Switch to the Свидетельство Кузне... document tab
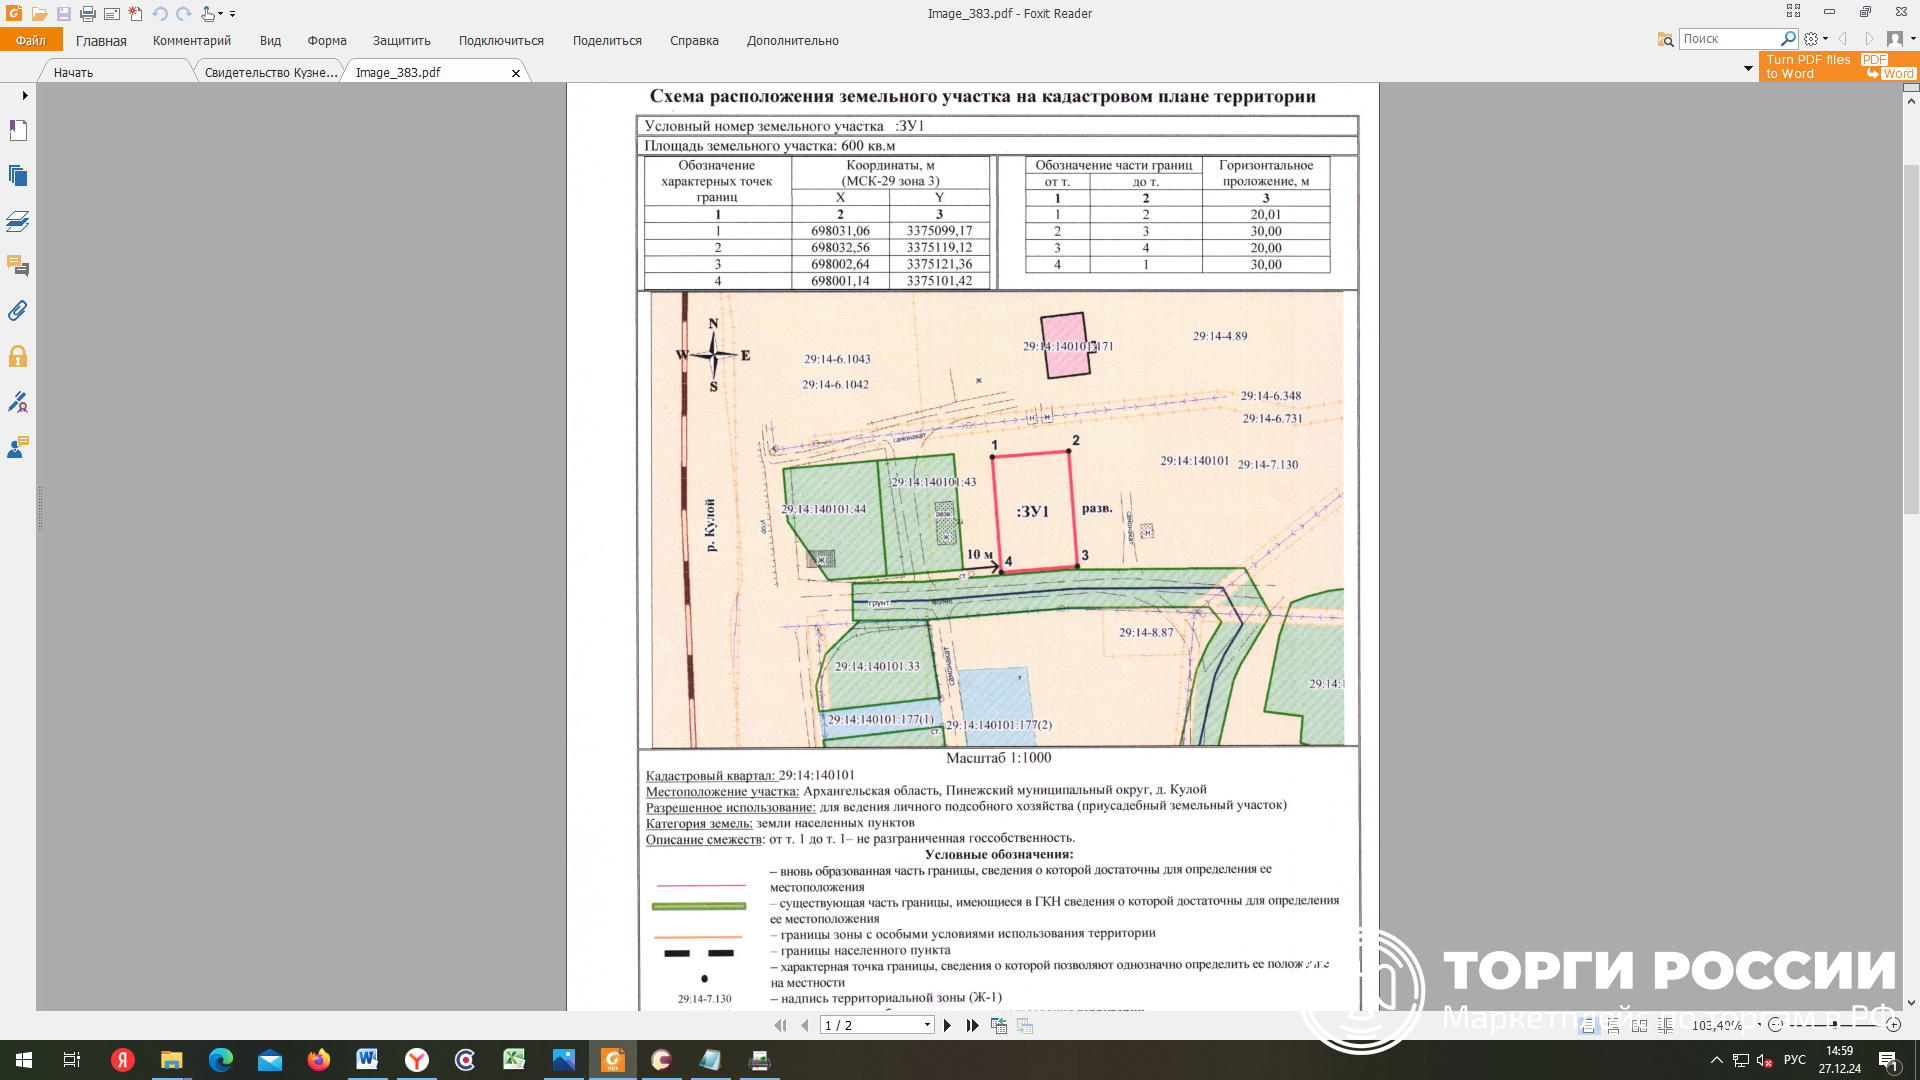This screenshot has height=1080, width=1920. coord(270,72)
